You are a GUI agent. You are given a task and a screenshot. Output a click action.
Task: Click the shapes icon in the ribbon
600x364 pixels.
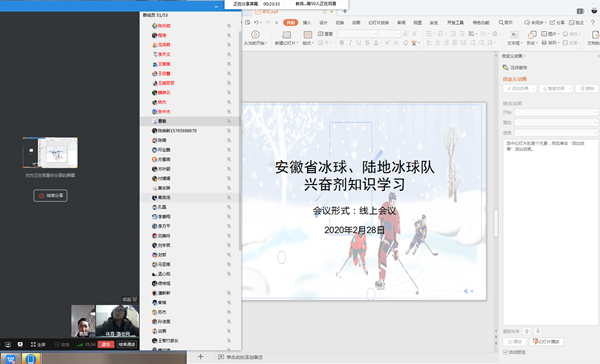pyautogui.click(x=532, y=35)
